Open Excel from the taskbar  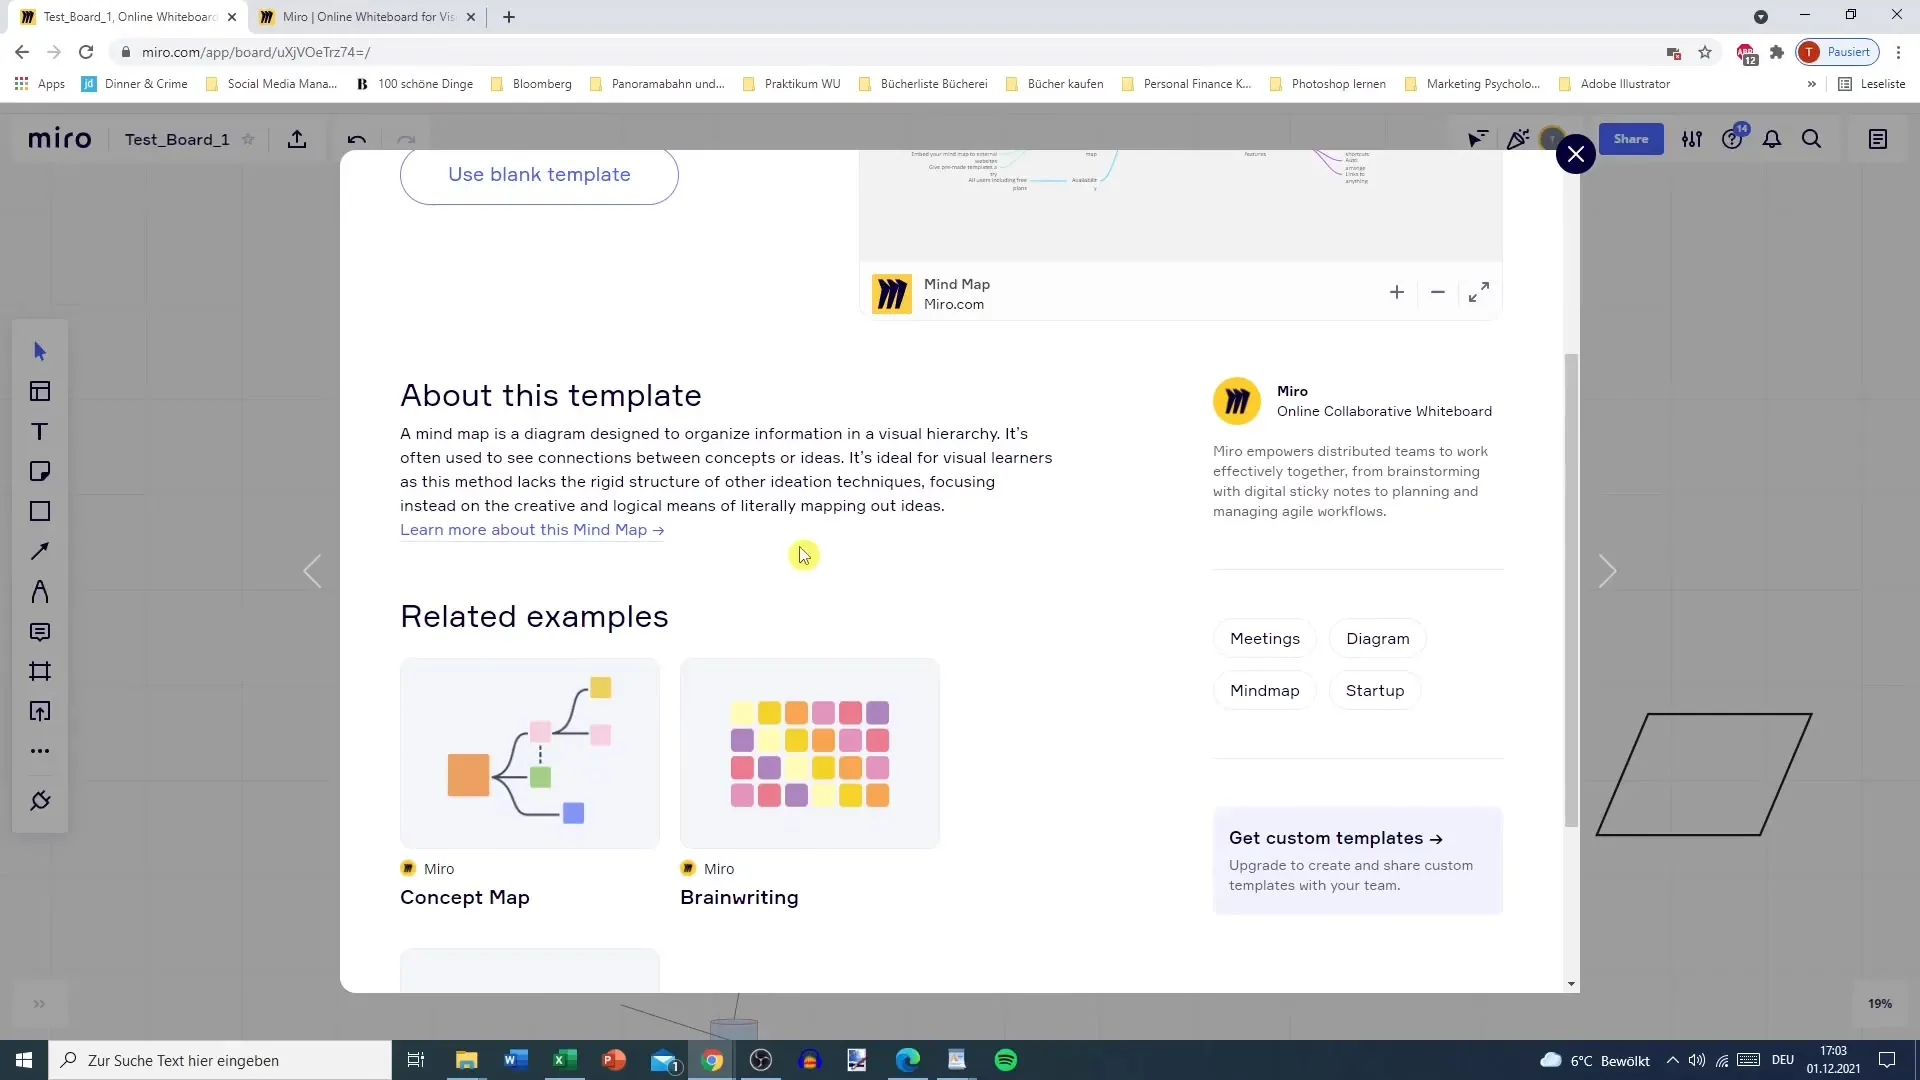pos(565,1060)
